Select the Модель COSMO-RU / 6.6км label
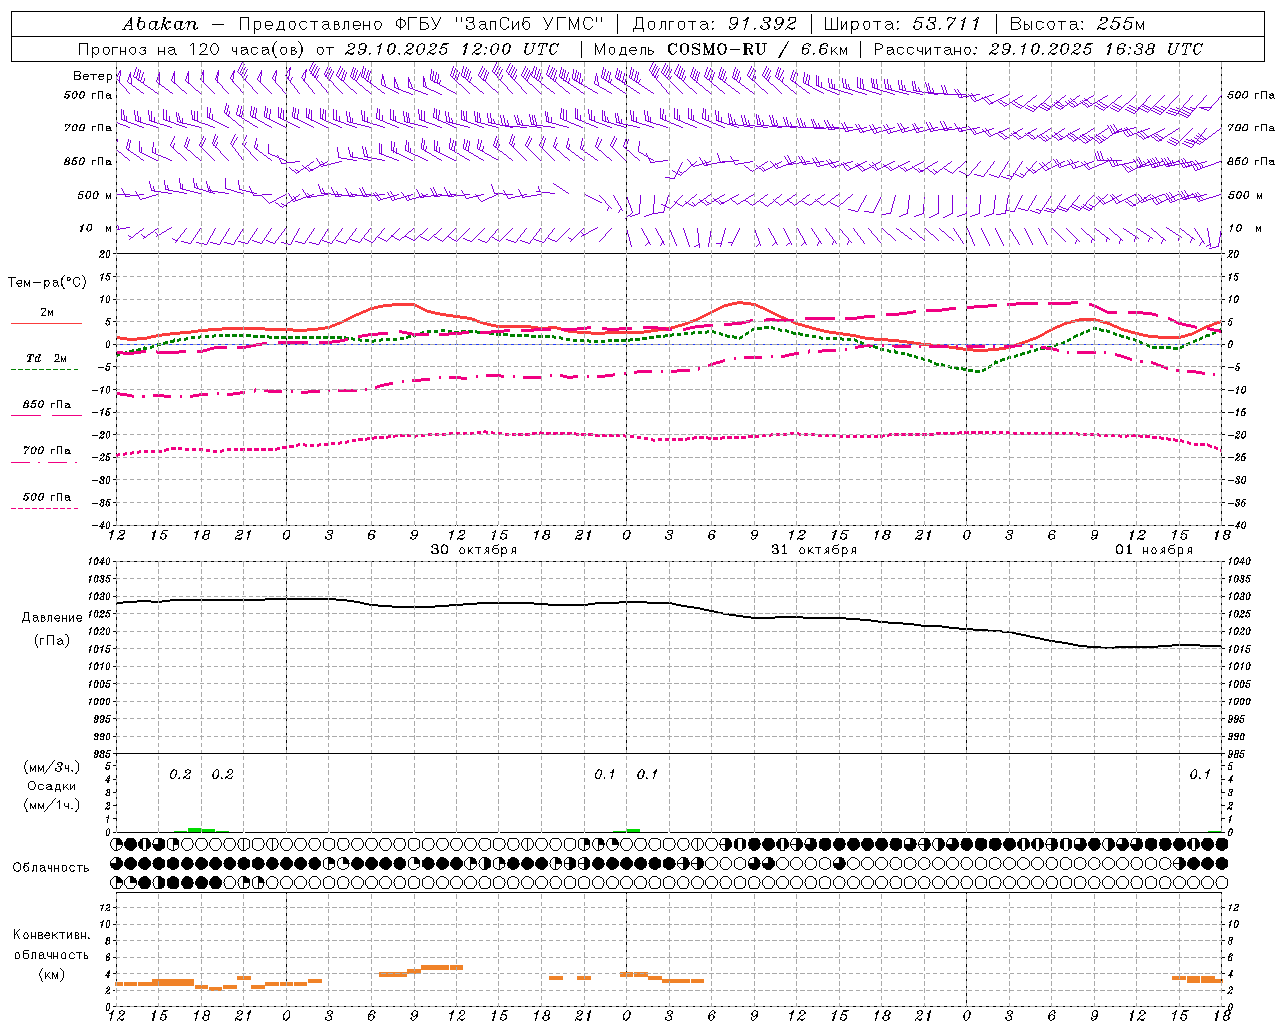Image resolution: width=1280 pixels, height=1024 pixels. (720, 49)
